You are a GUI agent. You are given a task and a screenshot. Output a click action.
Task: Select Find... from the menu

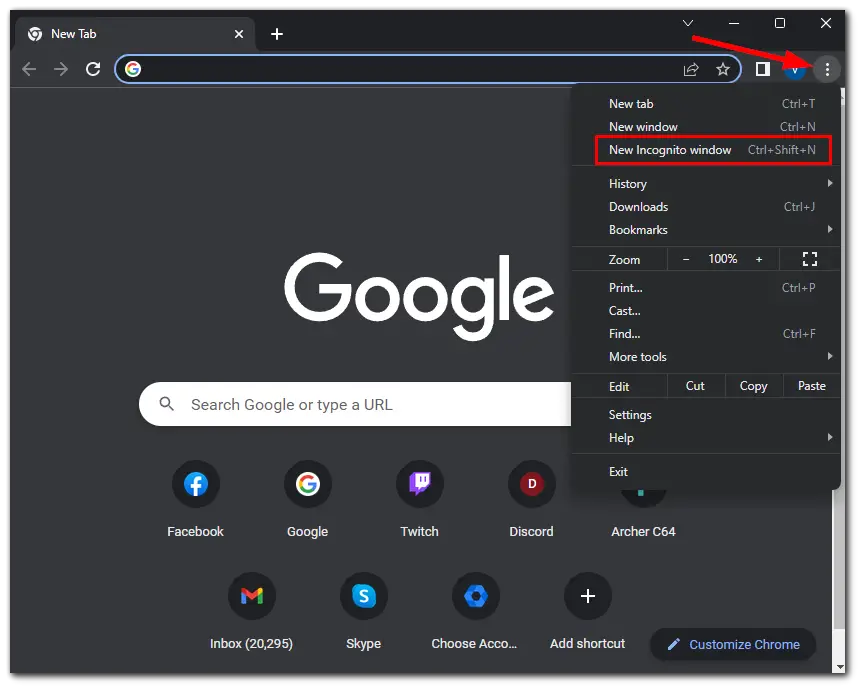tap(706, 334)
